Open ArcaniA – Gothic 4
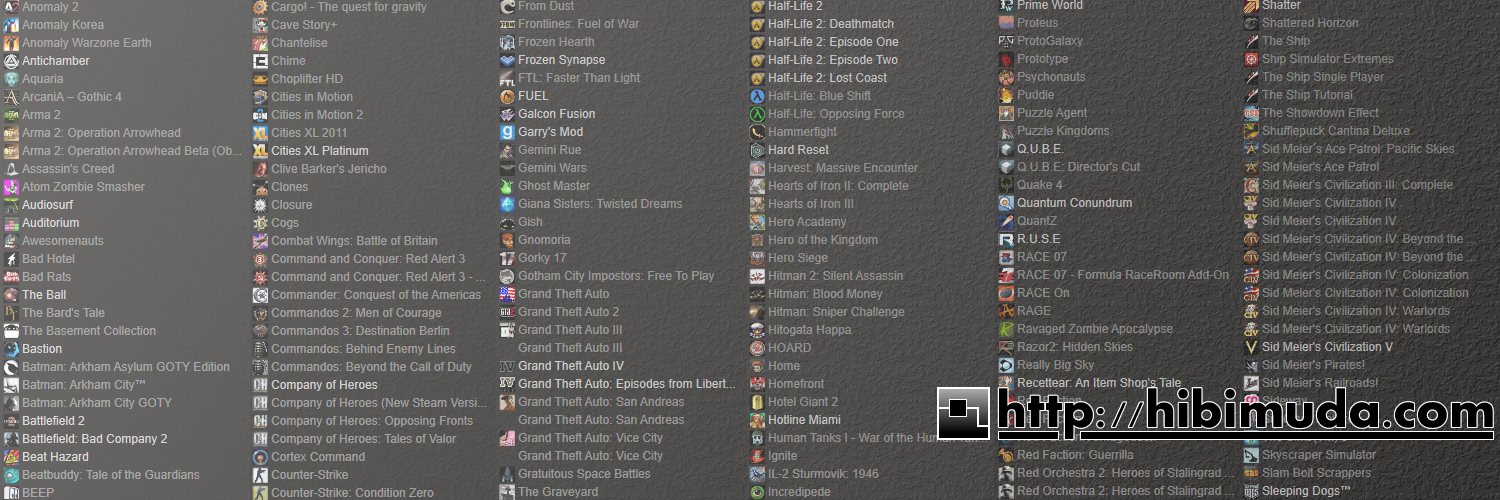The height and width of the screenshot is (500, 1500). [x=72, y=97]
